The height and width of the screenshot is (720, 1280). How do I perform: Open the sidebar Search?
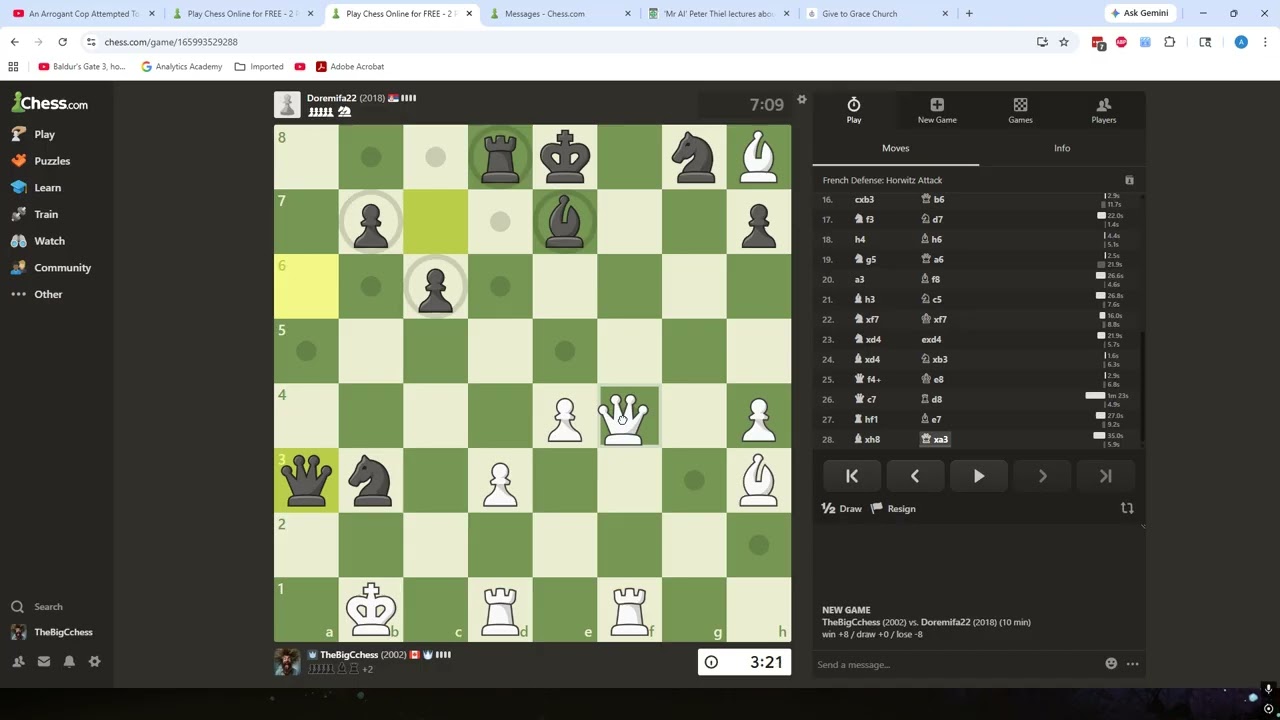click(37, 607)
